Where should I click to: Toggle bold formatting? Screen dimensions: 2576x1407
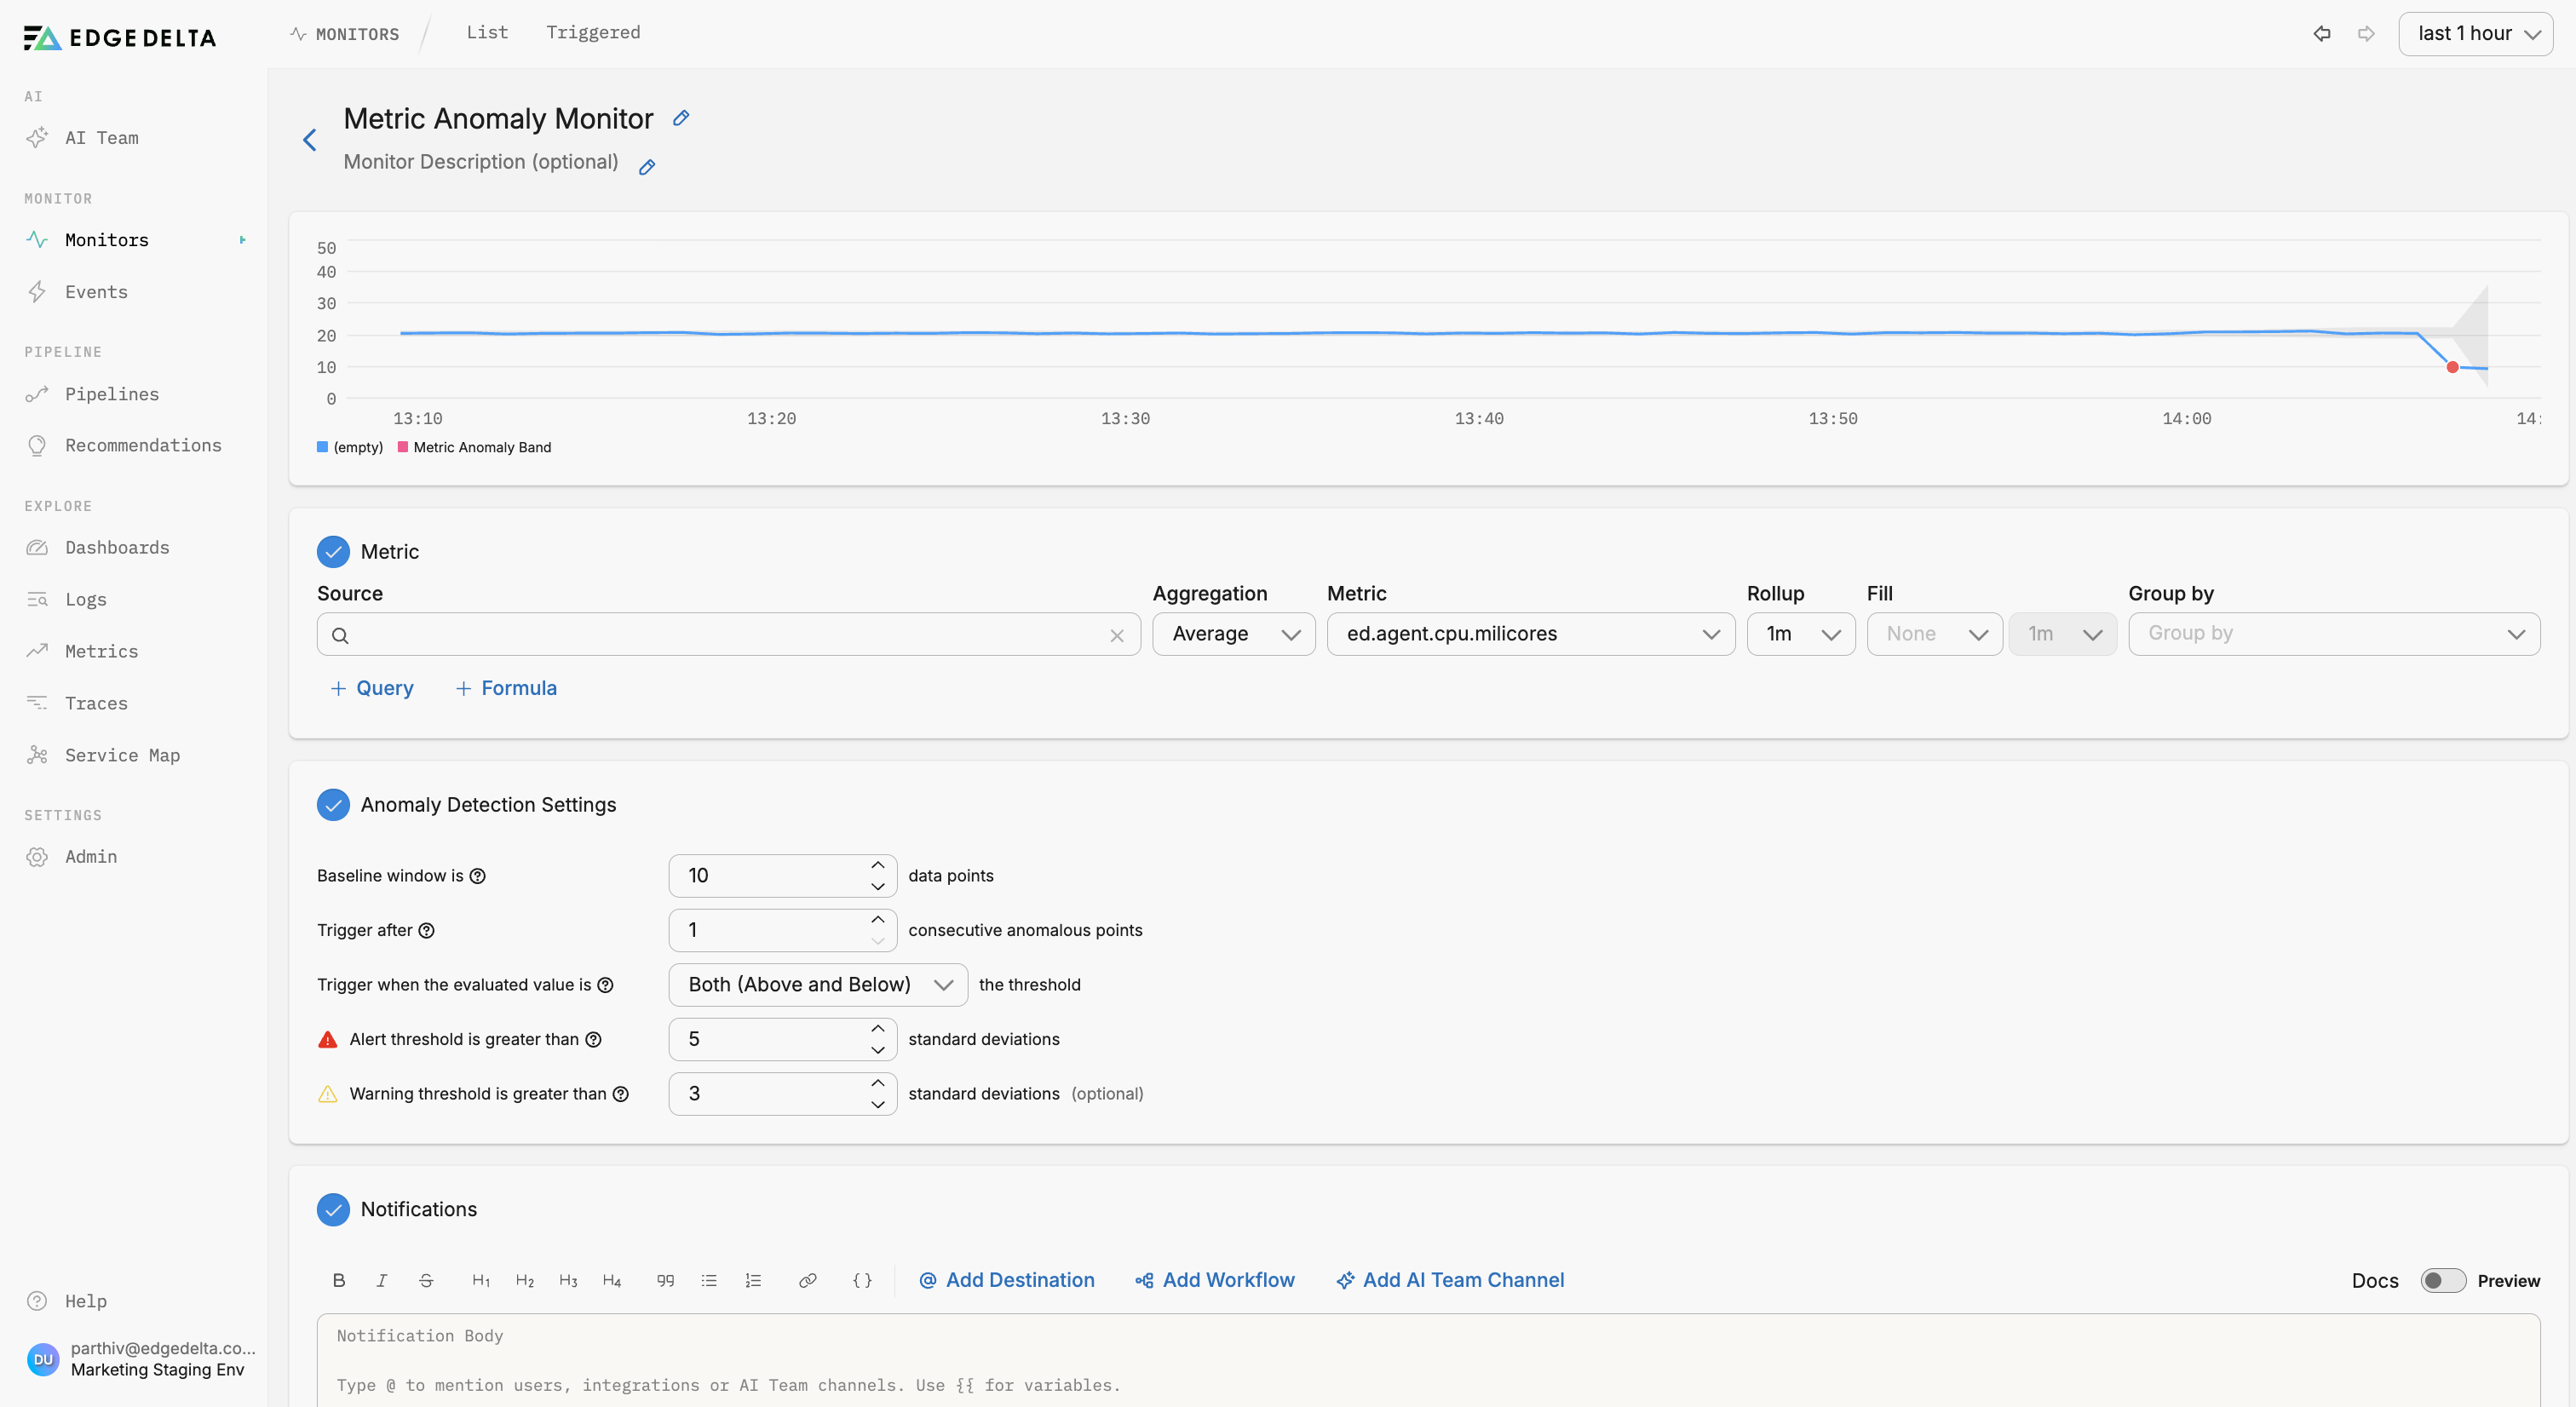(x=339, y=1281)
